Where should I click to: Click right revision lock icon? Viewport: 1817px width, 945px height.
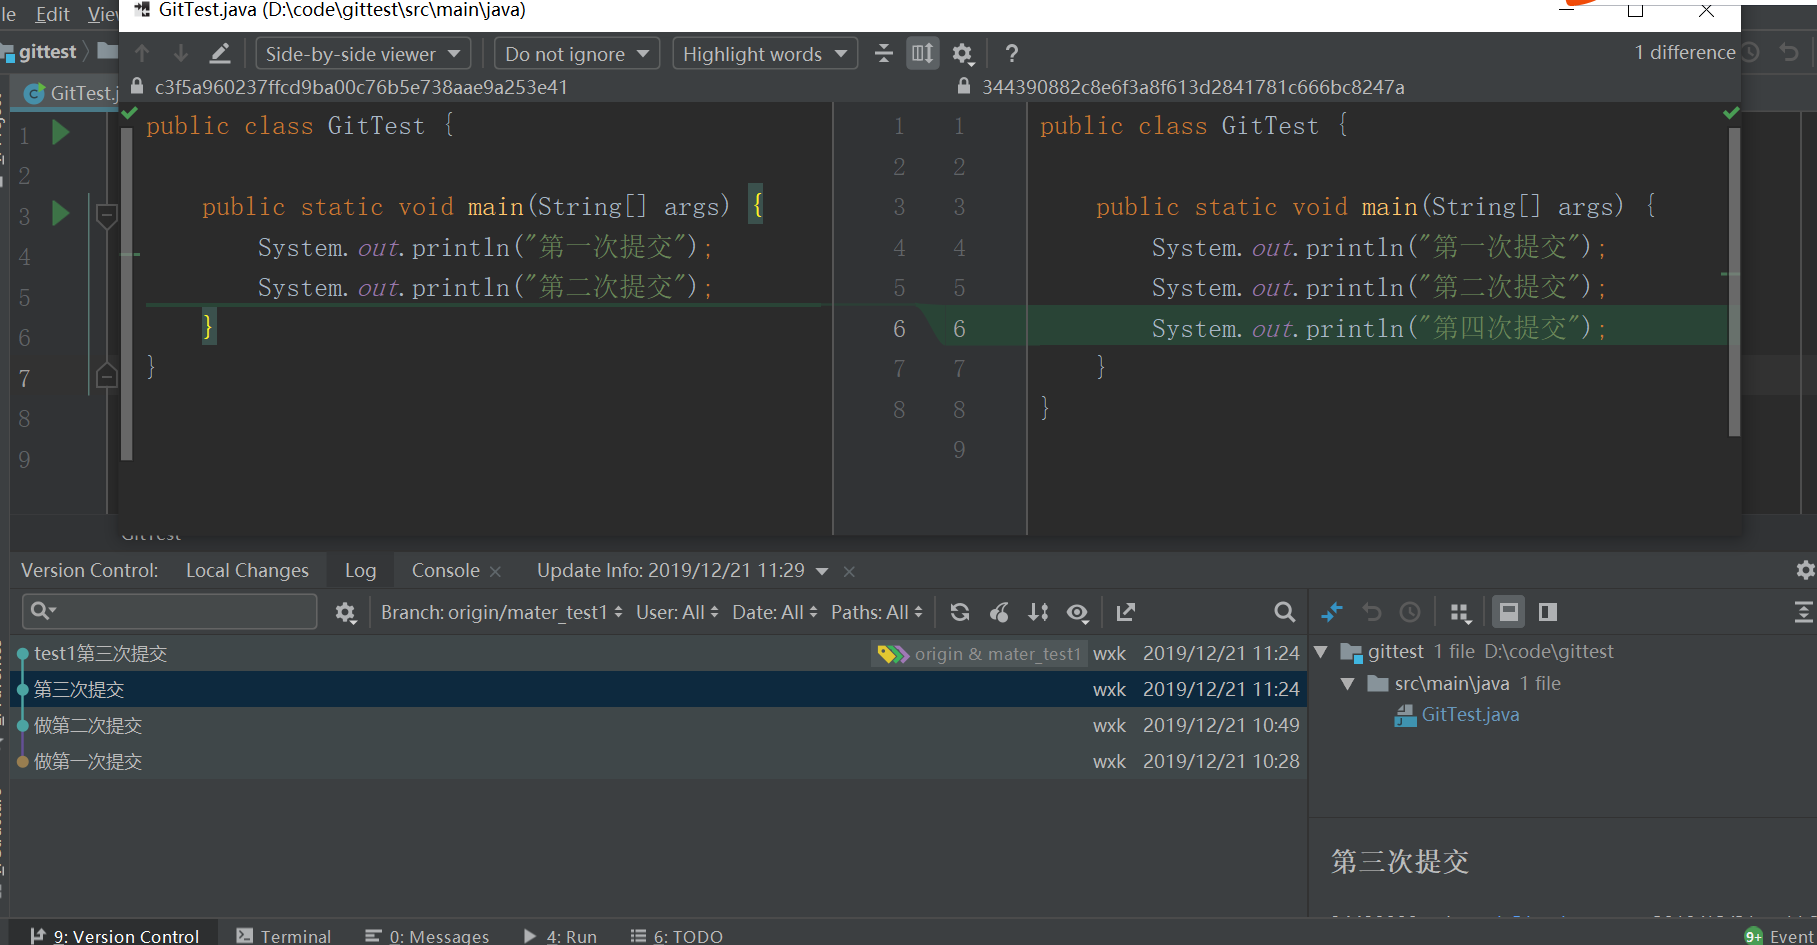point(964,86)
